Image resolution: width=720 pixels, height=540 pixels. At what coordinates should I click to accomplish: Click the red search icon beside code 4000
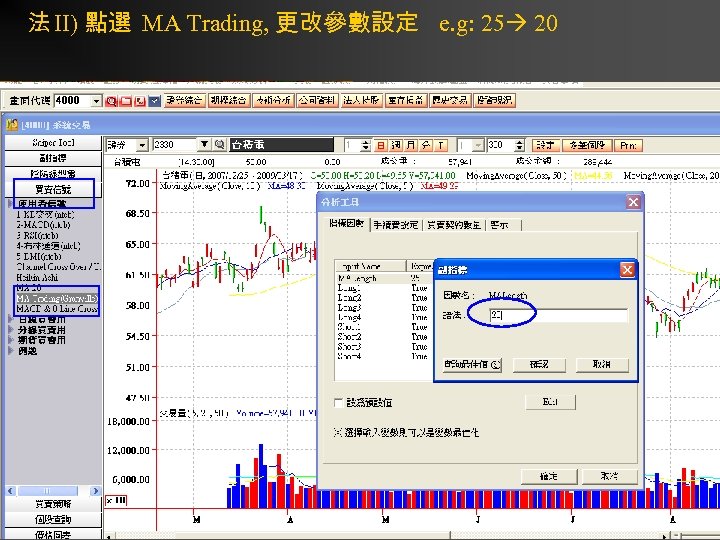click(111, 101)
